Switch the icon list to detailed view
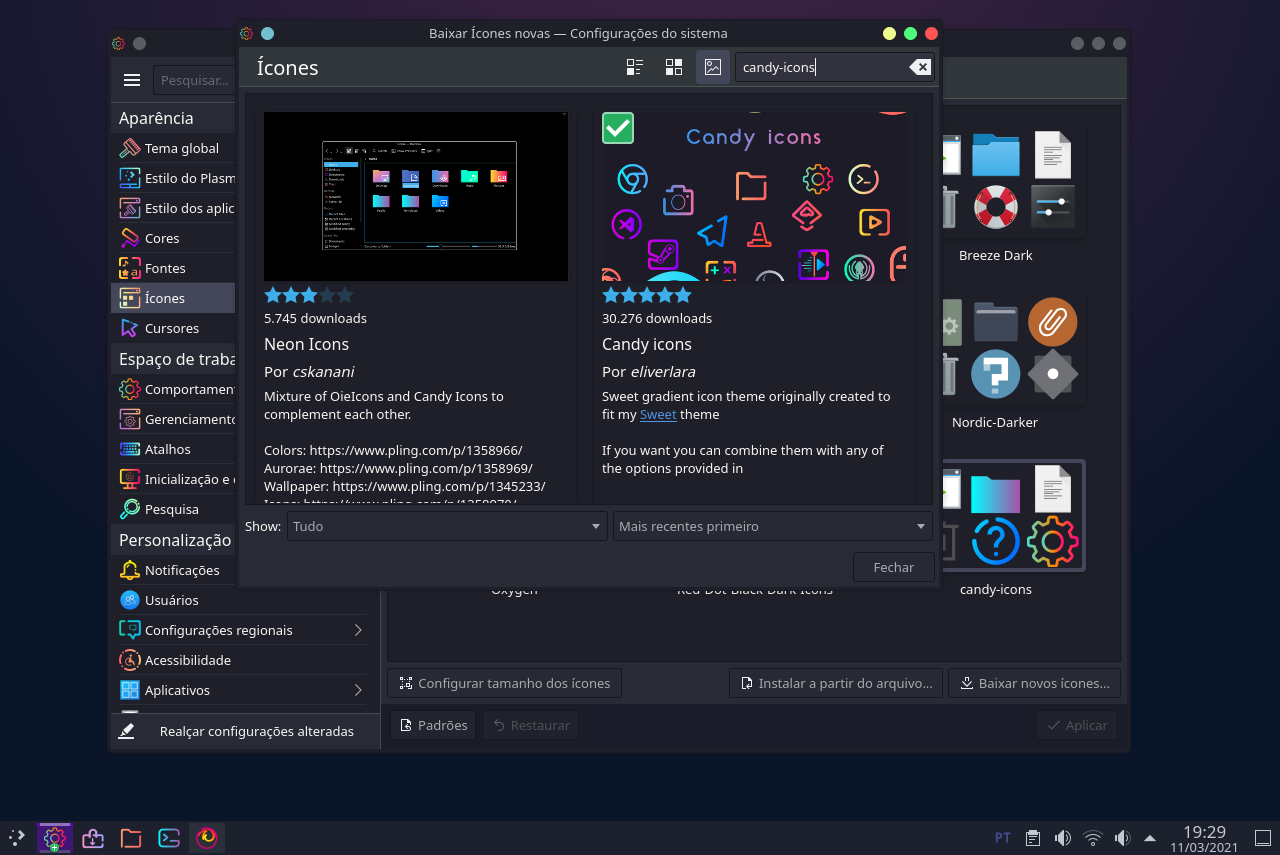This screenshot has height=855, width=1280. [x=634, y=66]
